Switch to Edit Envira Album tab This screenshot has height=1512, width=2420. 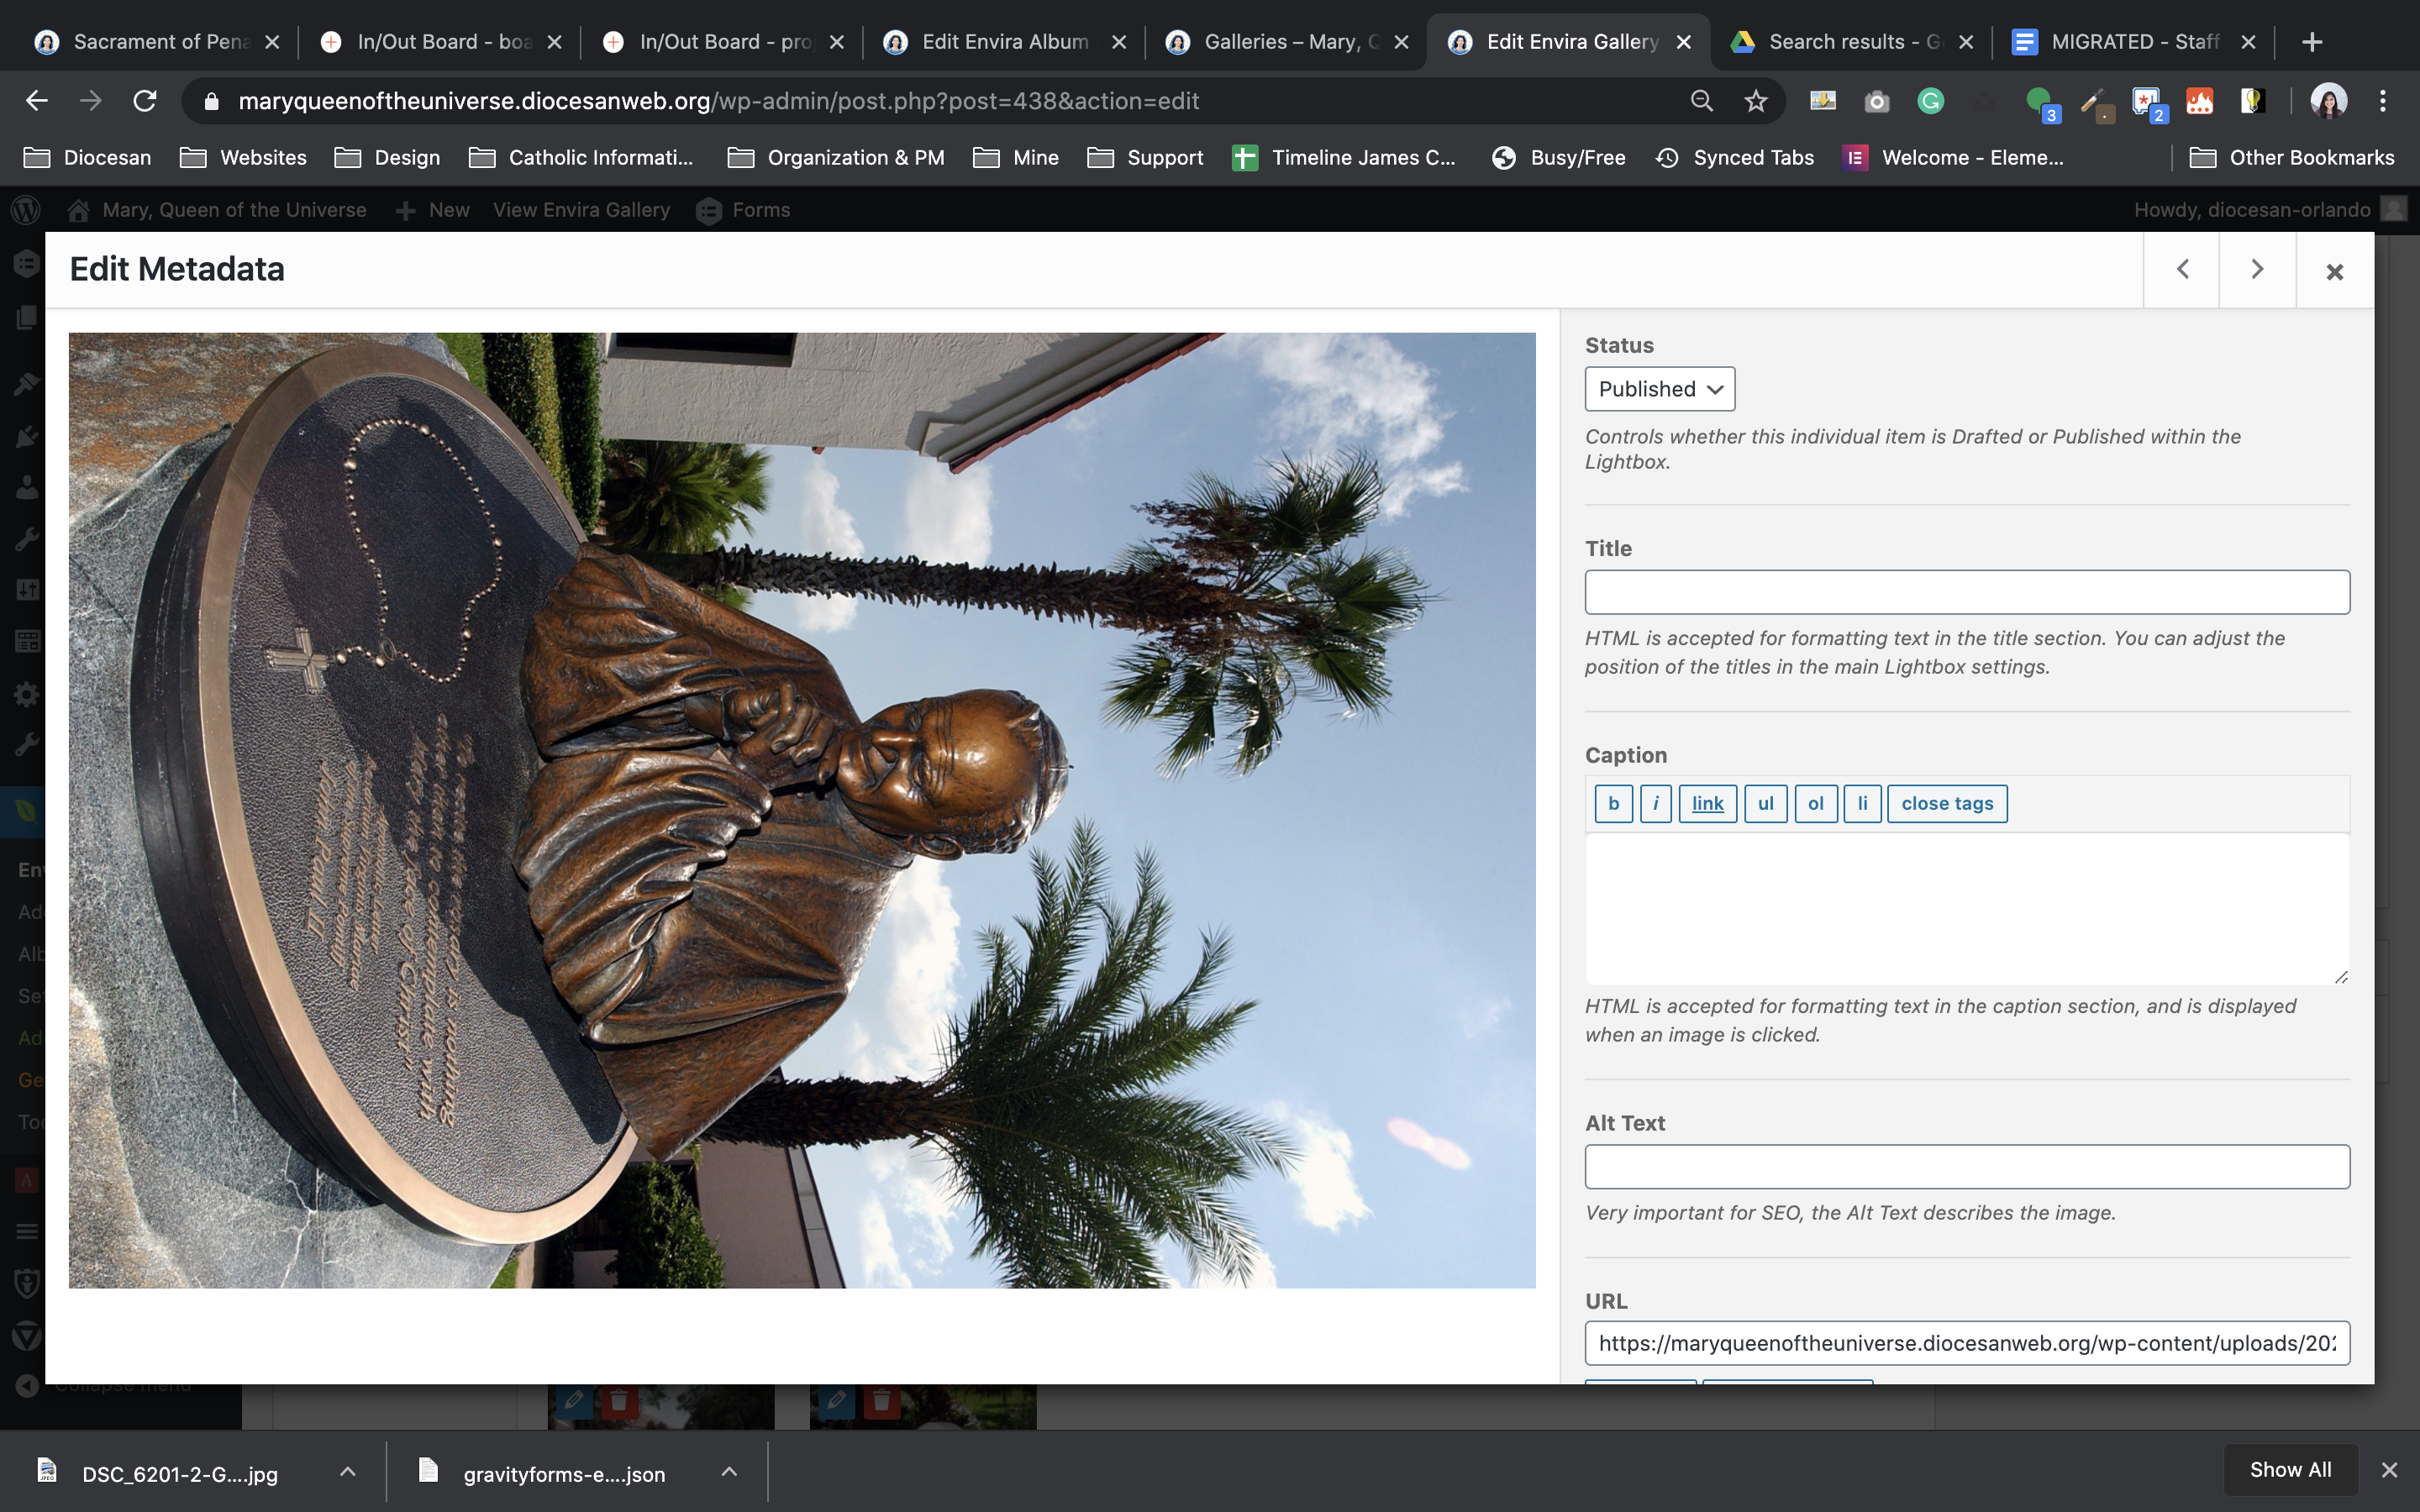click(x=1004, y=42)
